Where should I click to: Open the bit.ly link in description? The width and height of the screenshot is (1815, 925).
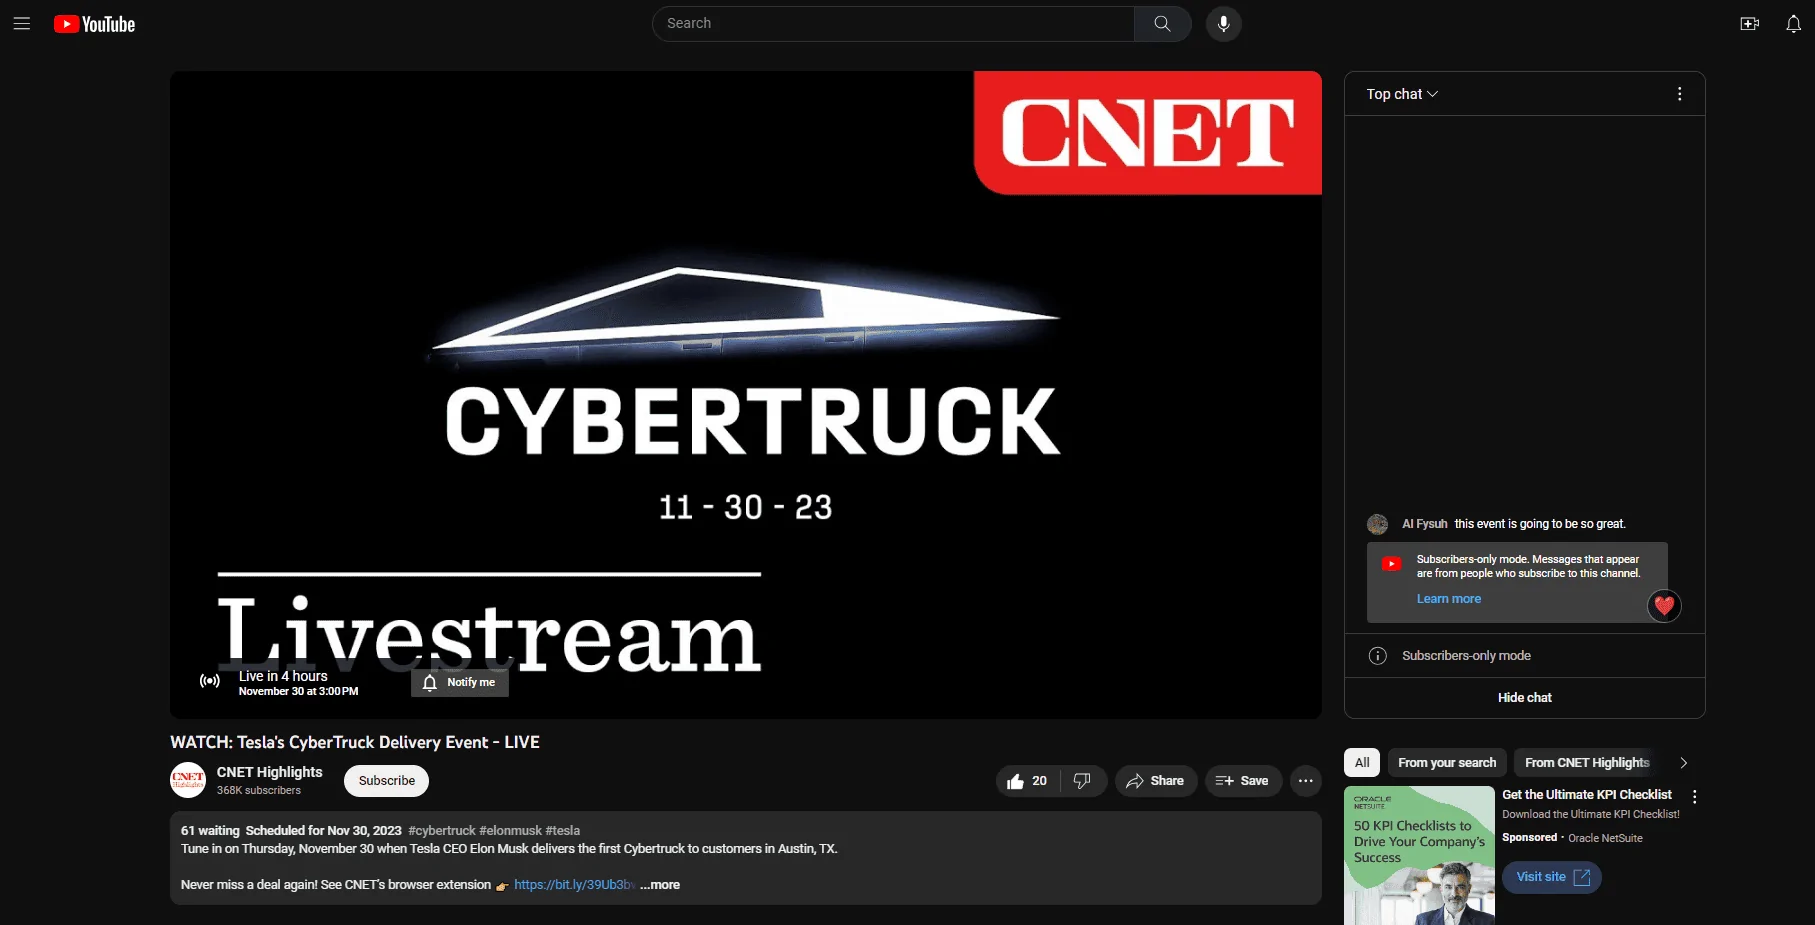(x=574, y=885)
